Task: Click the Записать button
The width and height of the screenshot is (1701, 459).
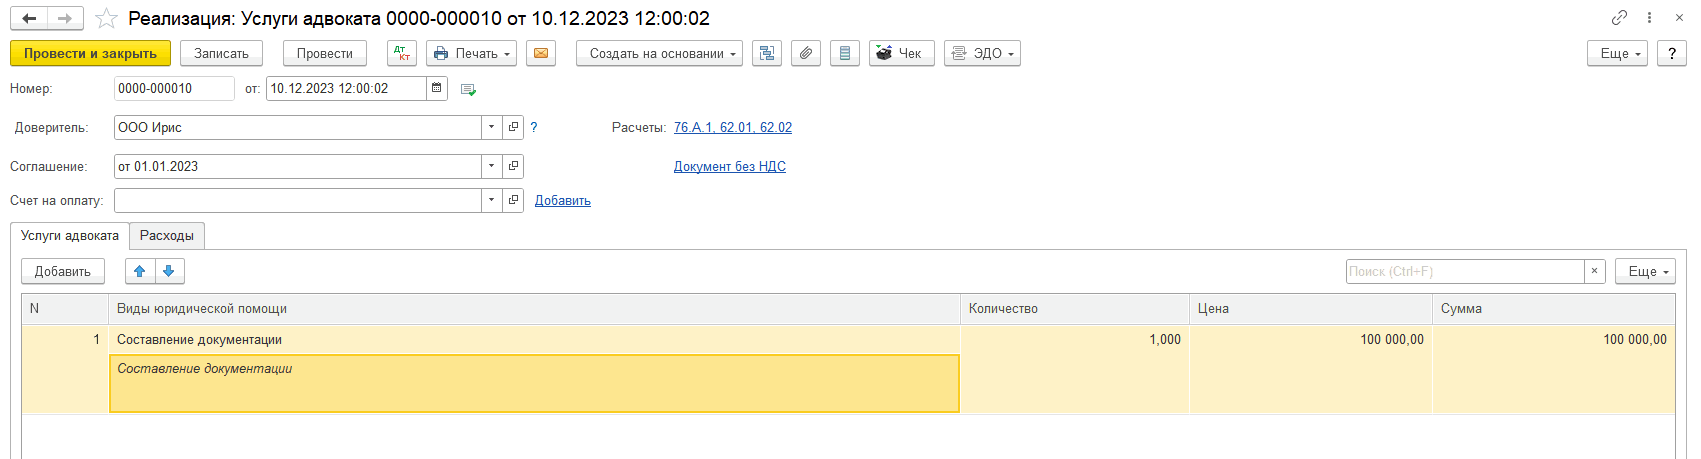Action: pyautogui.click(x=221, y=53)
